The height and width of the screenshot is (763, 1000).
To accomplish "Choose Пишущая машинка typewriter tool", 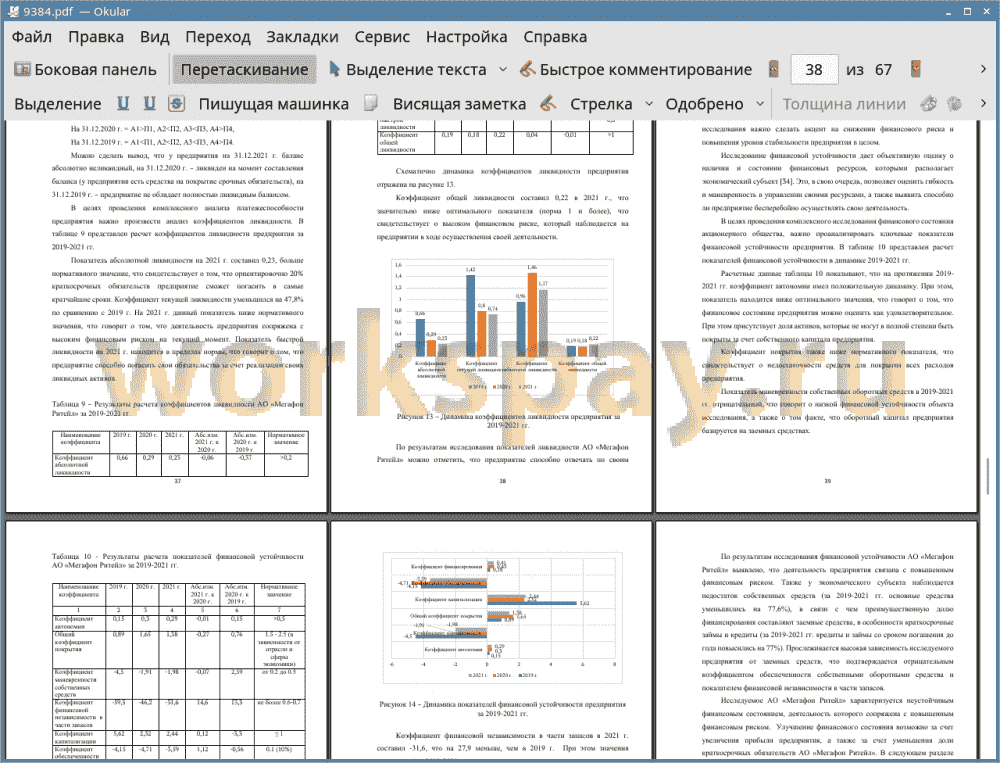I will [x=274, y=104].
